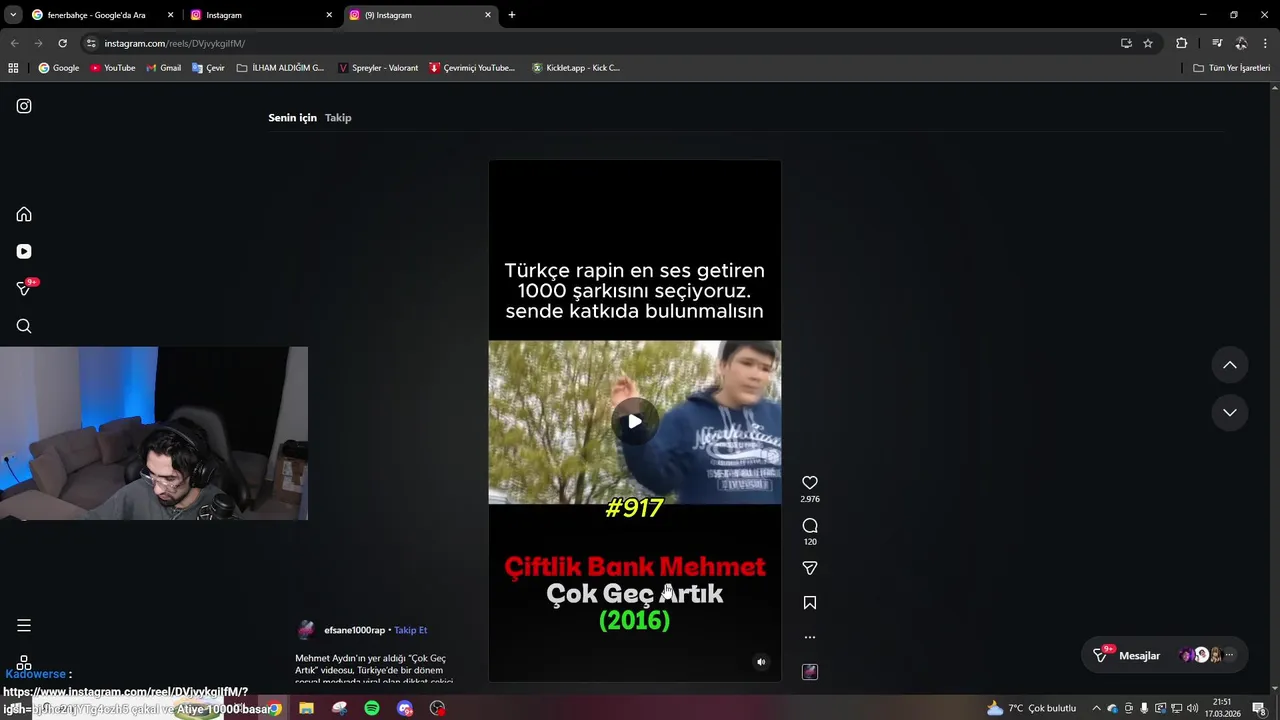Open clock showing 21:51

click(x=1222, y=708)
